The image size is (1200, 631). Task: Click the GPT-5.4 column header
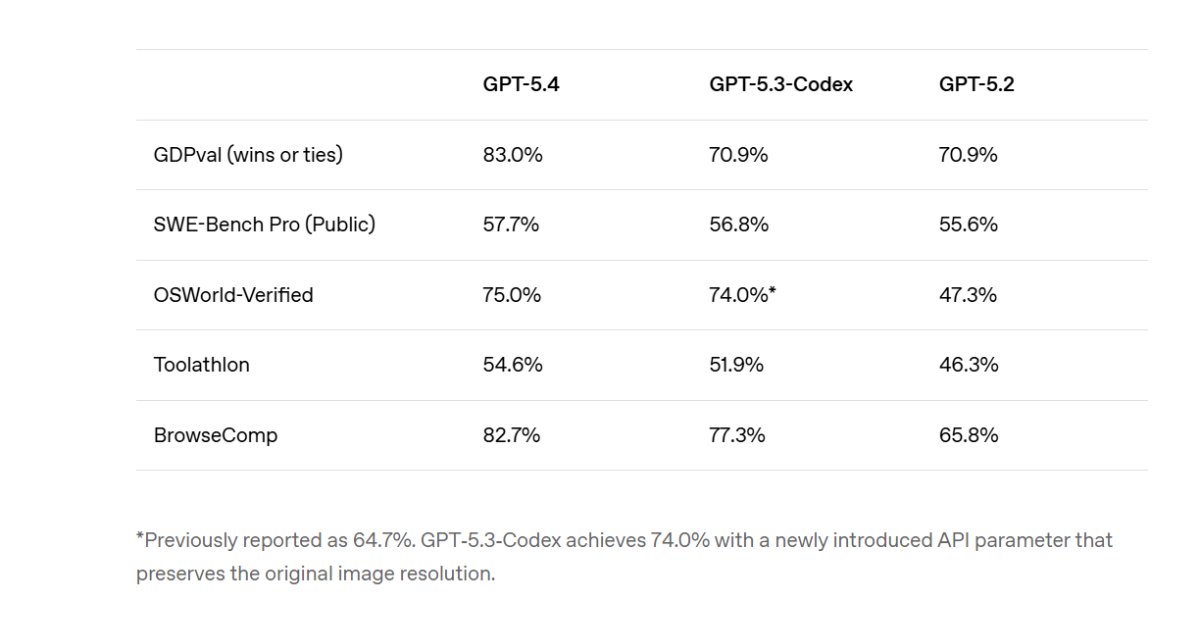point(521,85)
